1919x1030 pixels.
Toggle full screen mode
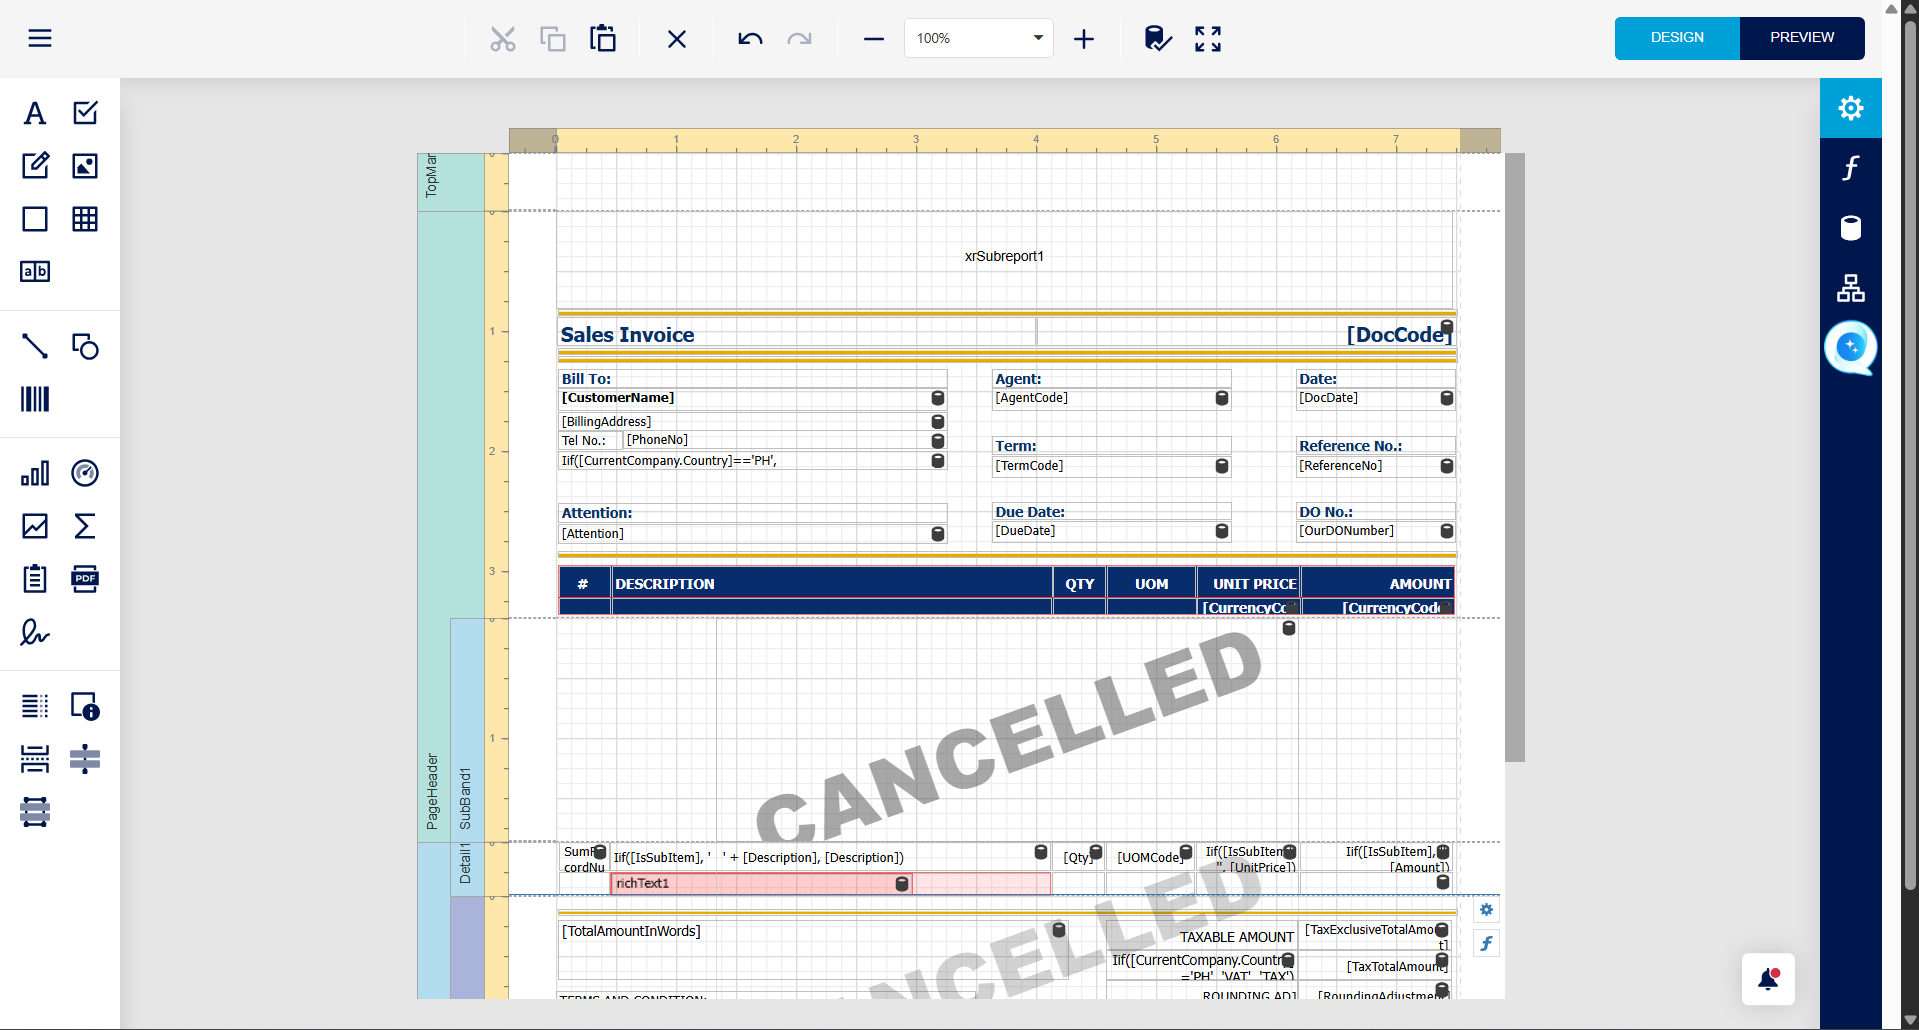pyautogui.click(x=1208, y=39)
